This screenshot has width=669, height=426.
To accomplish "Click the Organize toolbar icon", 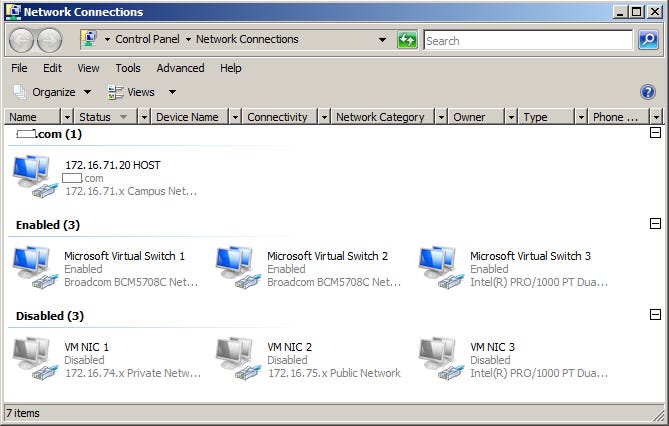I will (x=20, y=92).
